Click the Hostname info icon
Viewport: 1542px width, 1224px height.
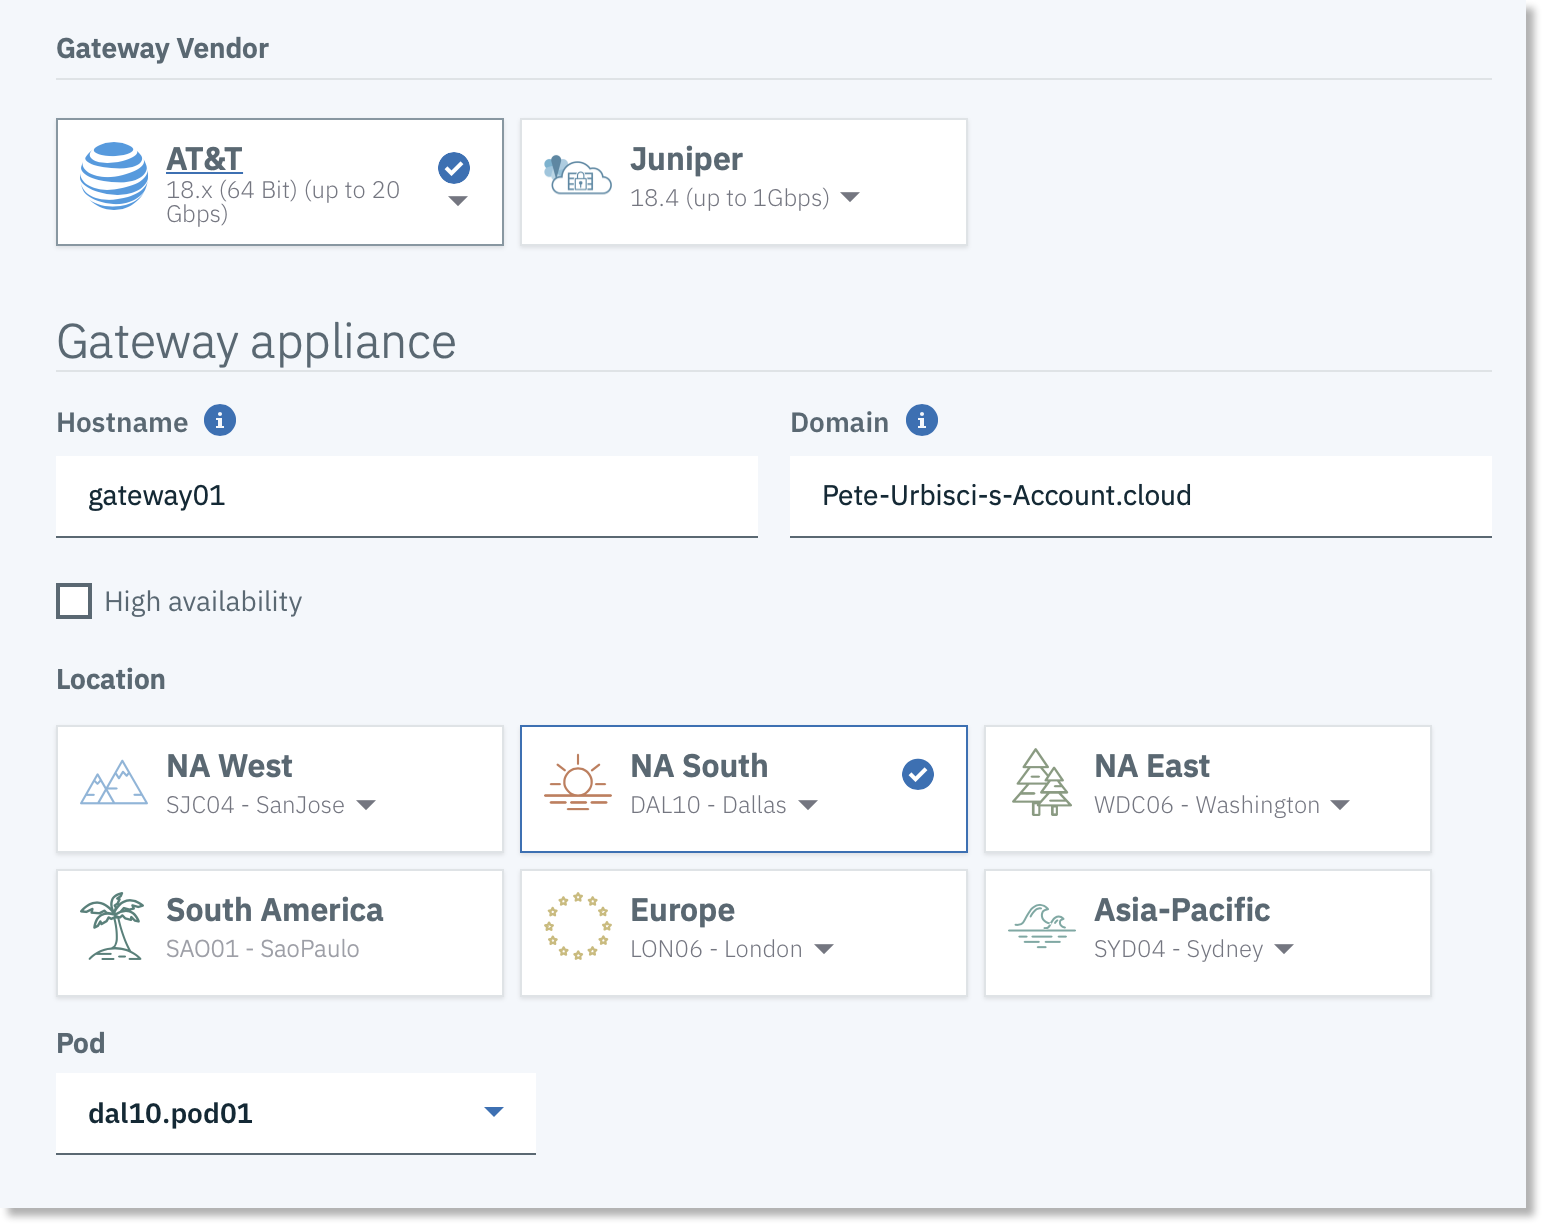pyautogui.click(x=220, y=420)
